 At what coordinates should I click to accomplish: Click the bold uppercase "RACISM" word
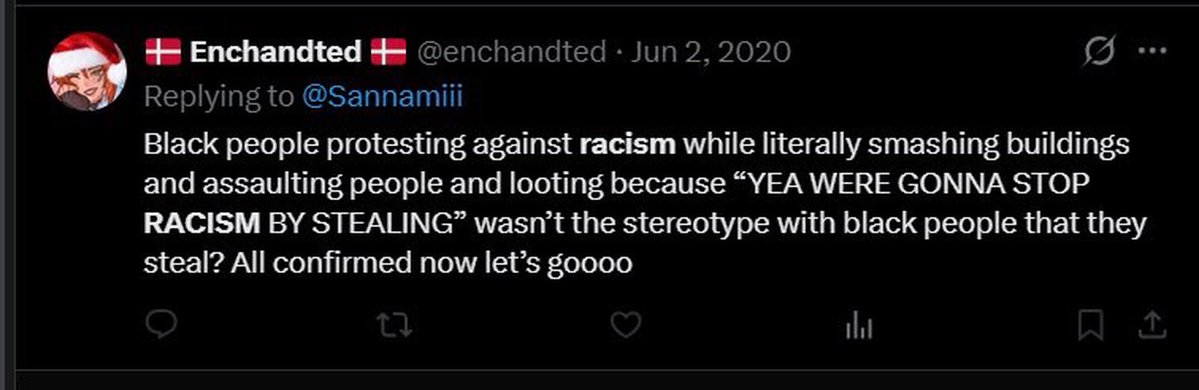click(202, 224)
